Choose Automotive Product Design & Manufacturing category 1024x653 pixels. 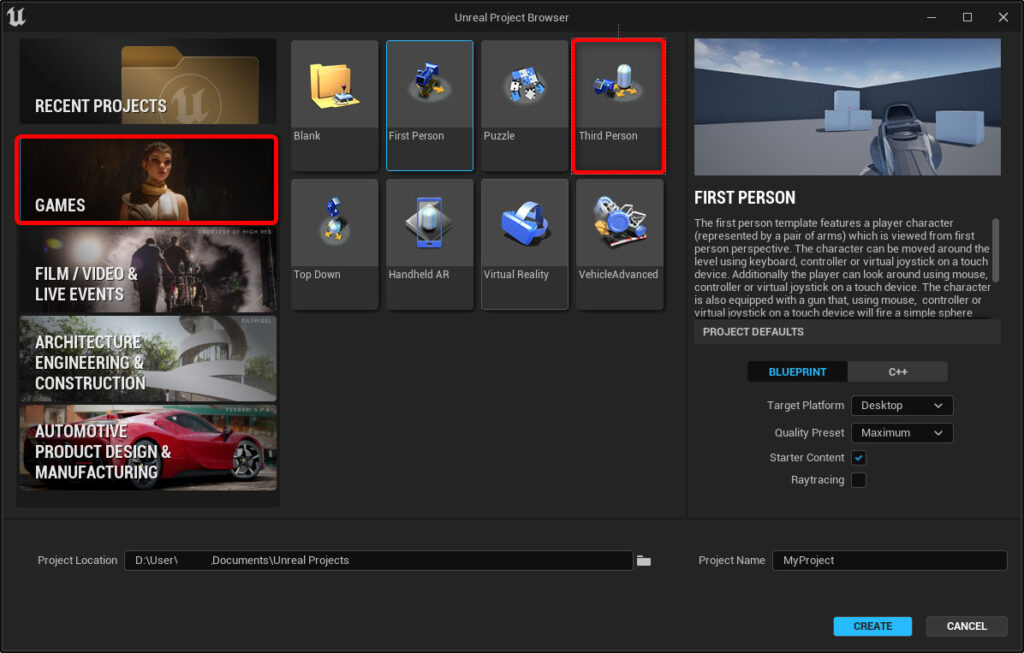pos(148,447)
